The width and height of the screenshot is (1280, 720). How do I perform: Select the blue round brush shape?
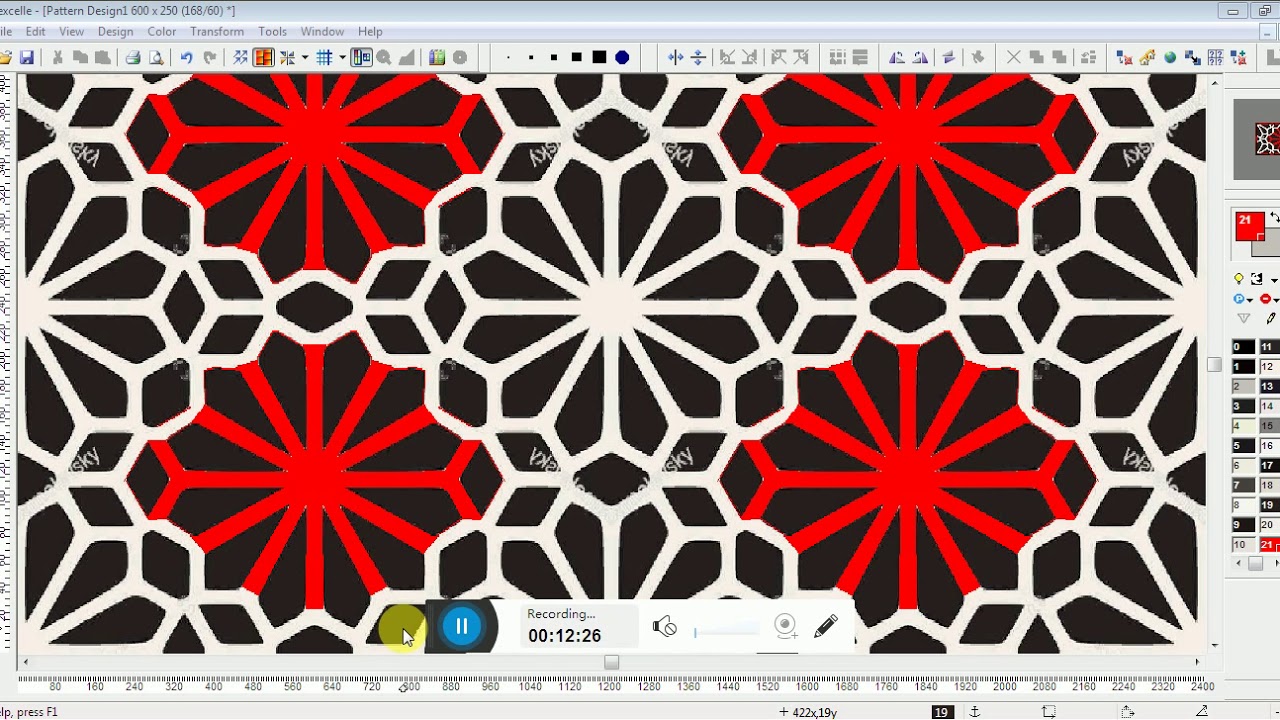tap(622, 58)
